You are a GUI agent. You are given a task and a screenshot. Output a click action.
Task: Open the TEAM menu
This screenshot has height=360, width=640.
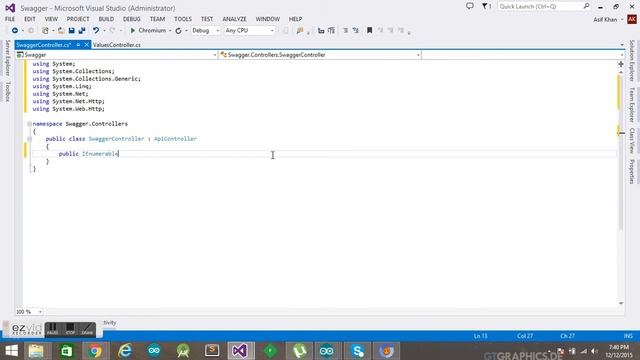(157, 19)
